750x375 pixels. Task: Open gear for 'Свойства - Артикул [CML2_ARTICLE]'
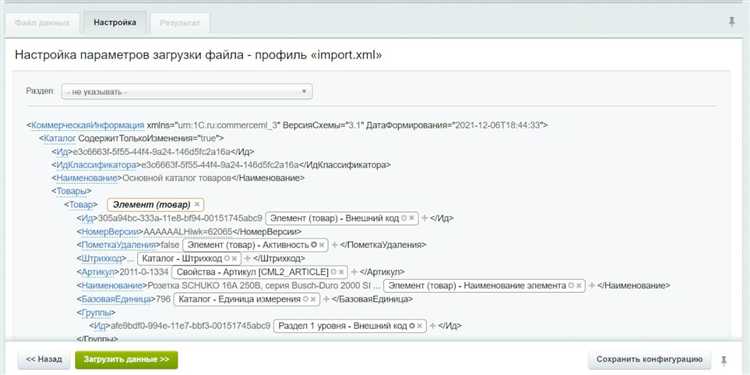(x=334, y=272)
